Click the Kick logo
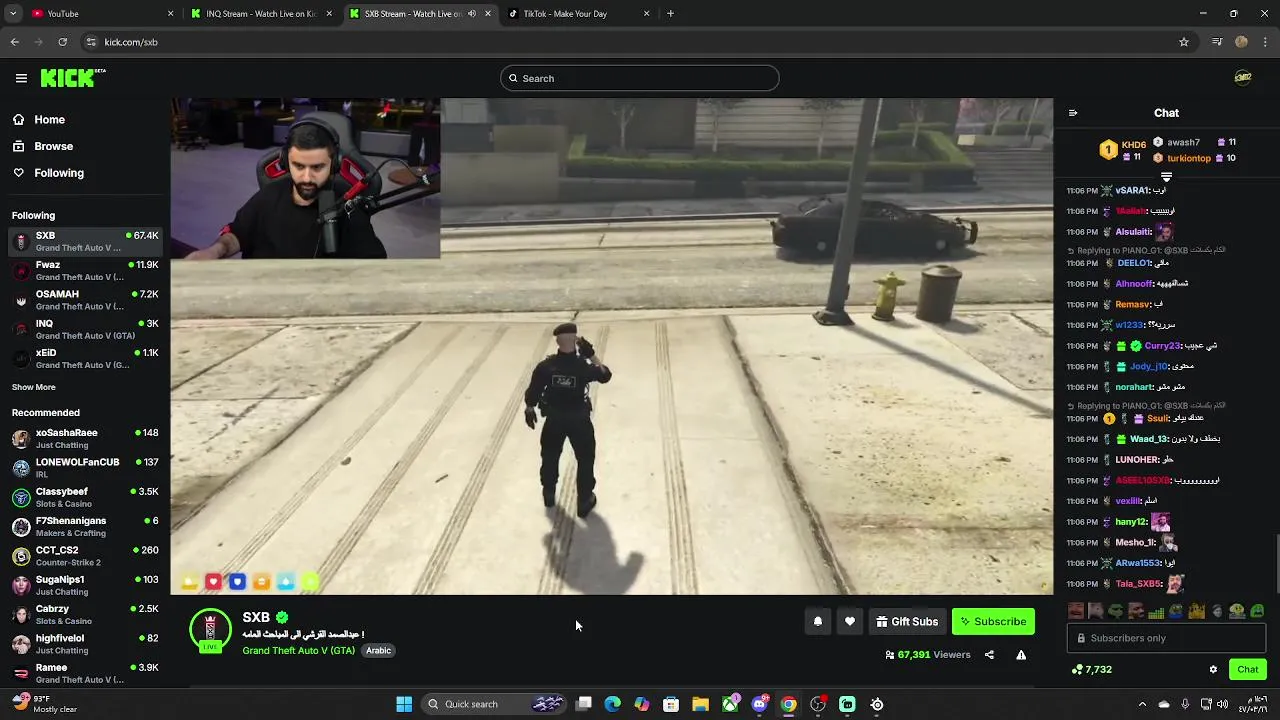 coord(73,78)
